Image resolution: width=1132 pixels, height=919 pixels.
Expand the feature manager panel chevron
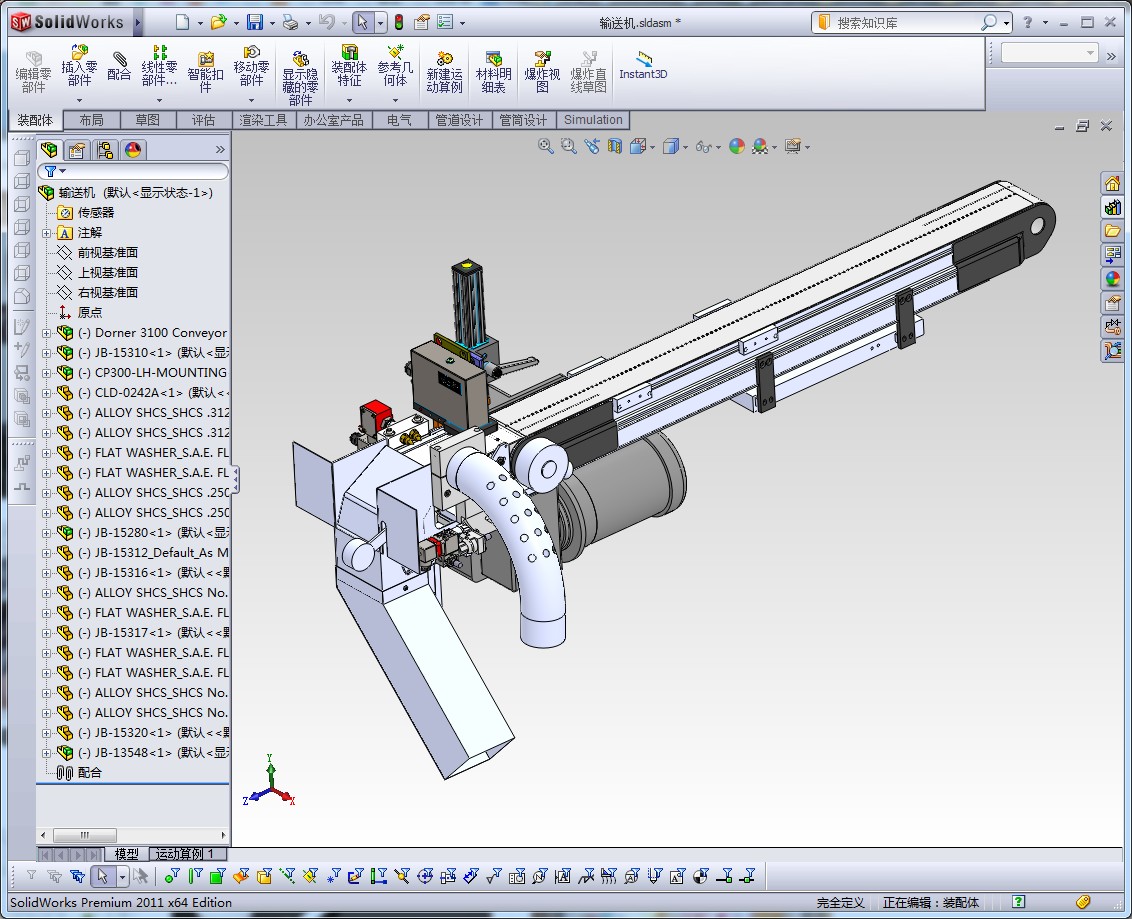tap(220, 149)
